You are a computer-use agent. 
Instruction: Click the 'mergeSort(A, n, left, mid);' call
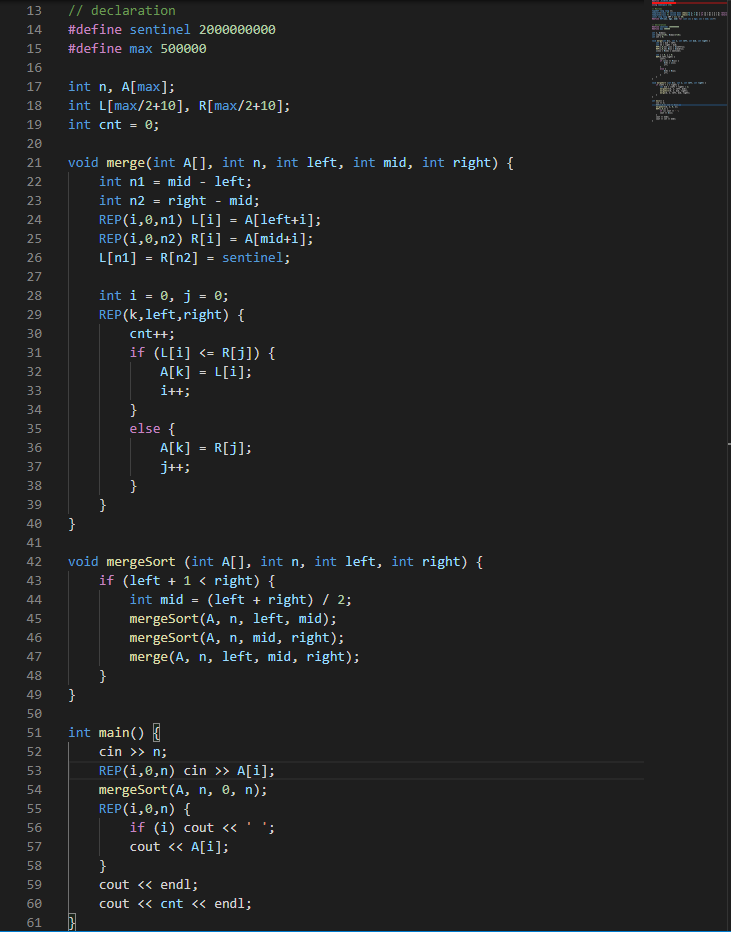(x=233, y=619)
